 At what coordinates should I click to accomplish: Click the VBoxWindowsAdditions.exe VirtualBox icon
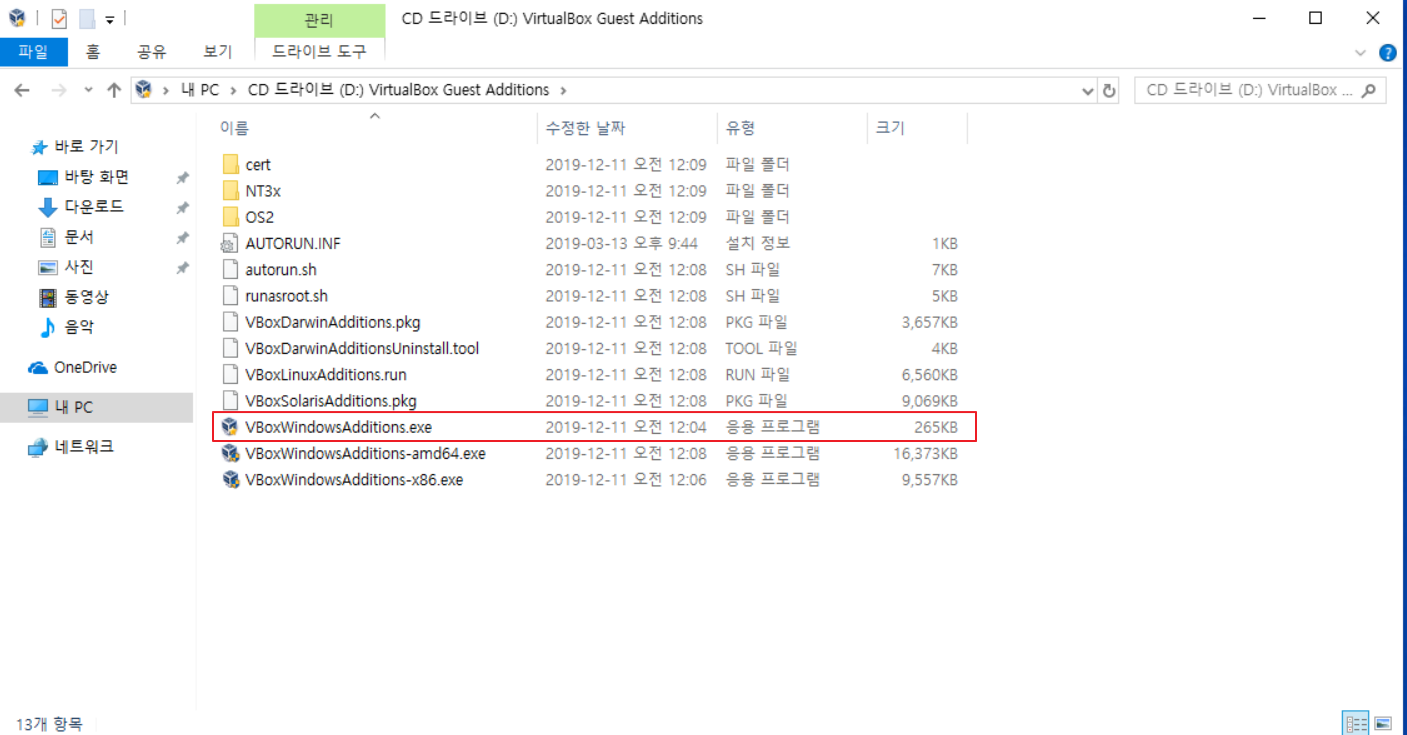[x=230, y=427]
